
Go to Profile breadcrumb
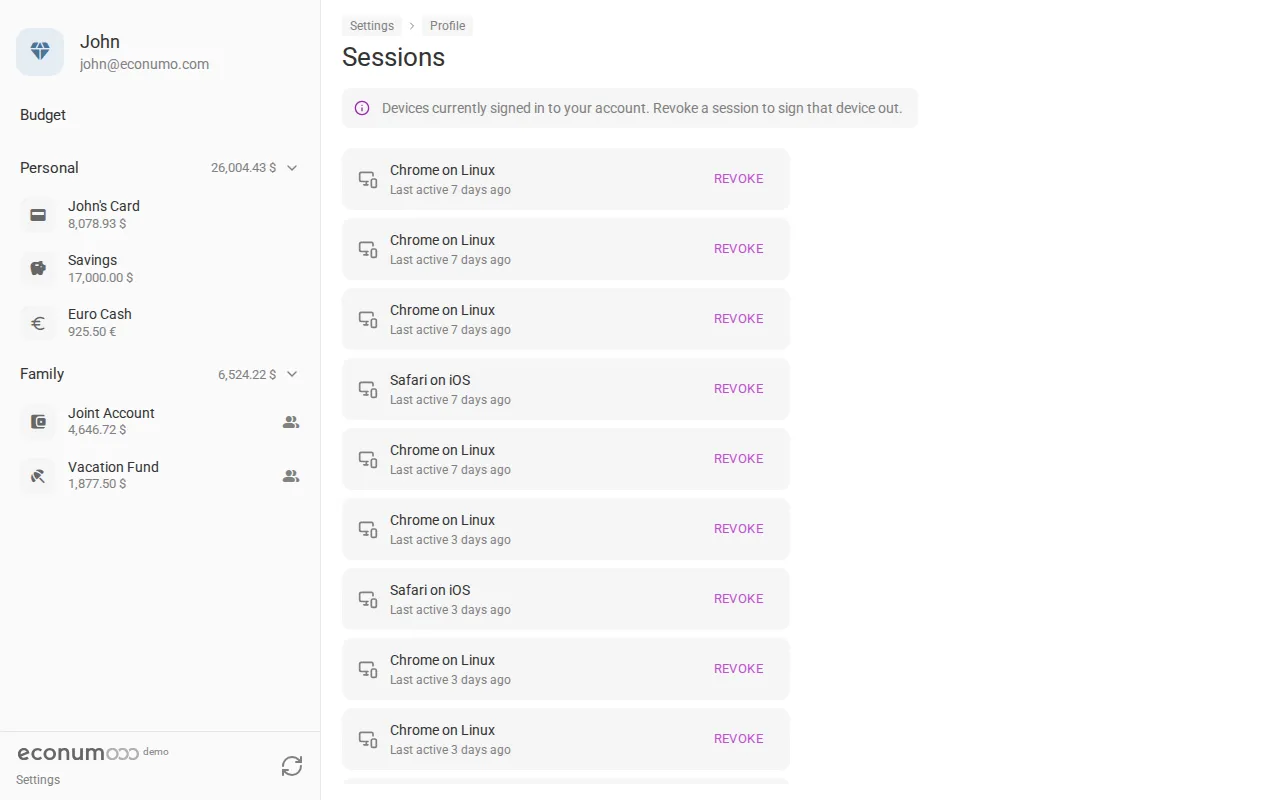tap(447, 26)
